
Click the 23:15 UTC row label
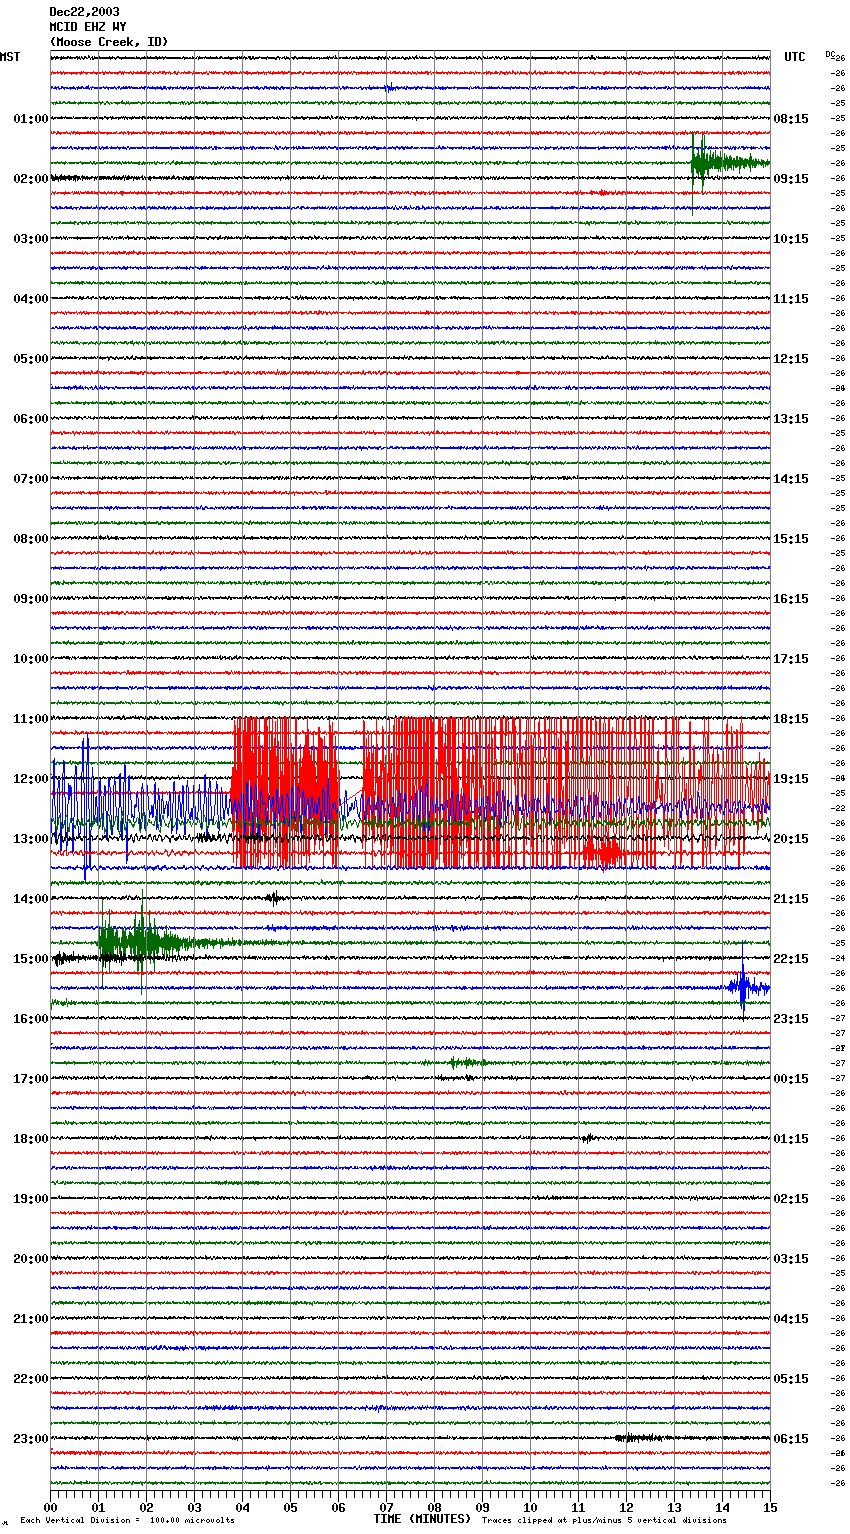[791, 1019]
